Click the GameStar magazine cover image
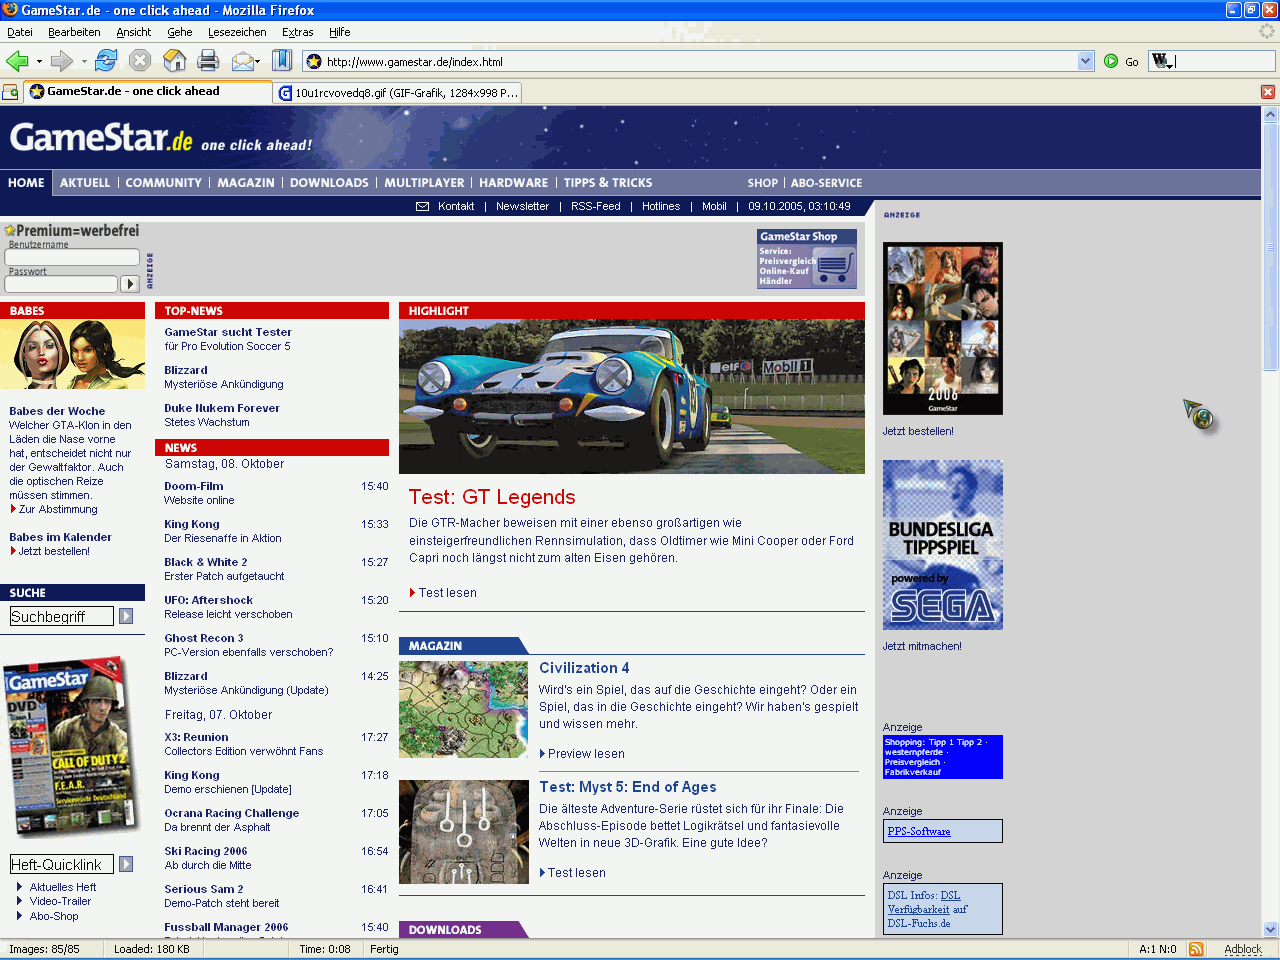1280x960 pixels. [72, 745]
